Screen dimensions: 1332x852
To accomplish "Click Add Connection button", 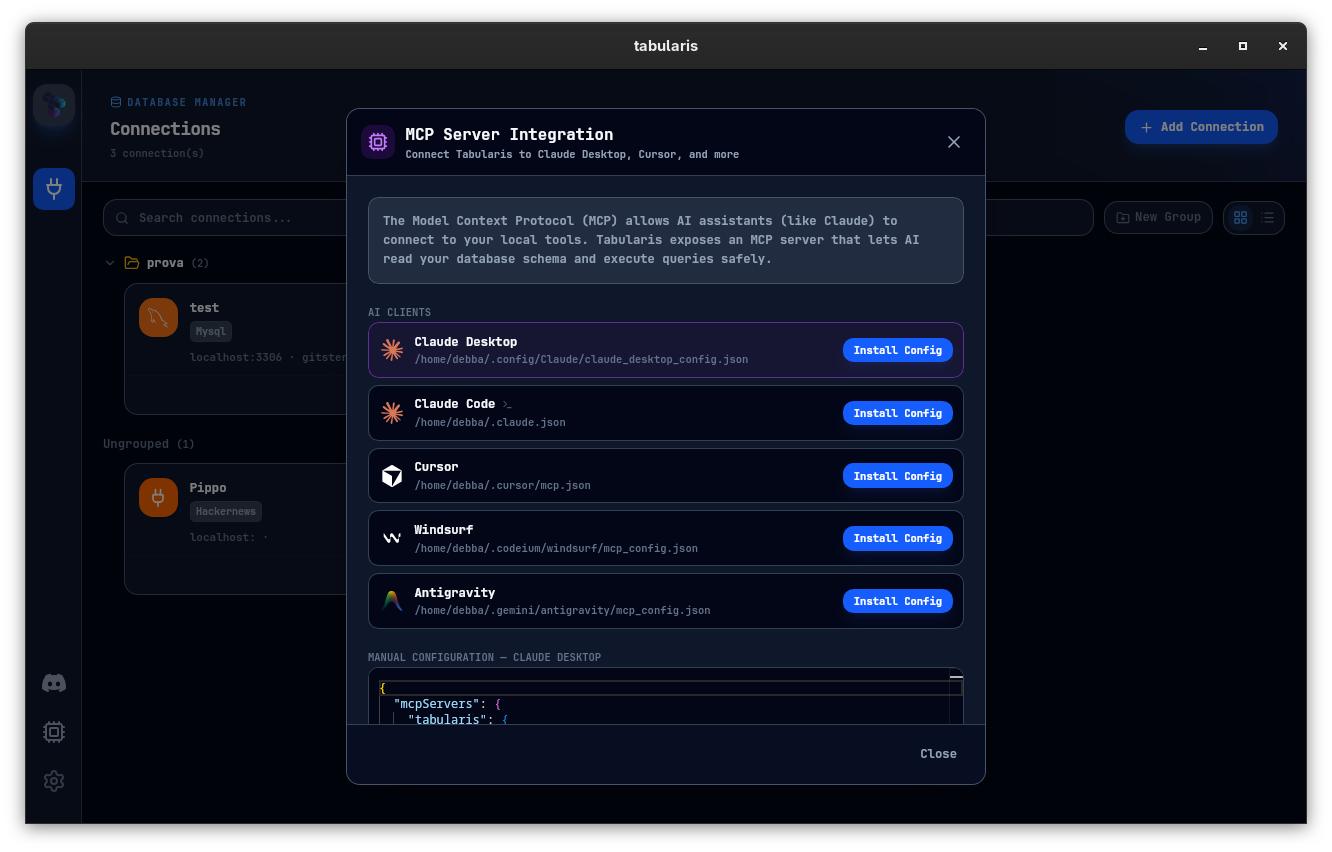I will (1201, 126).
